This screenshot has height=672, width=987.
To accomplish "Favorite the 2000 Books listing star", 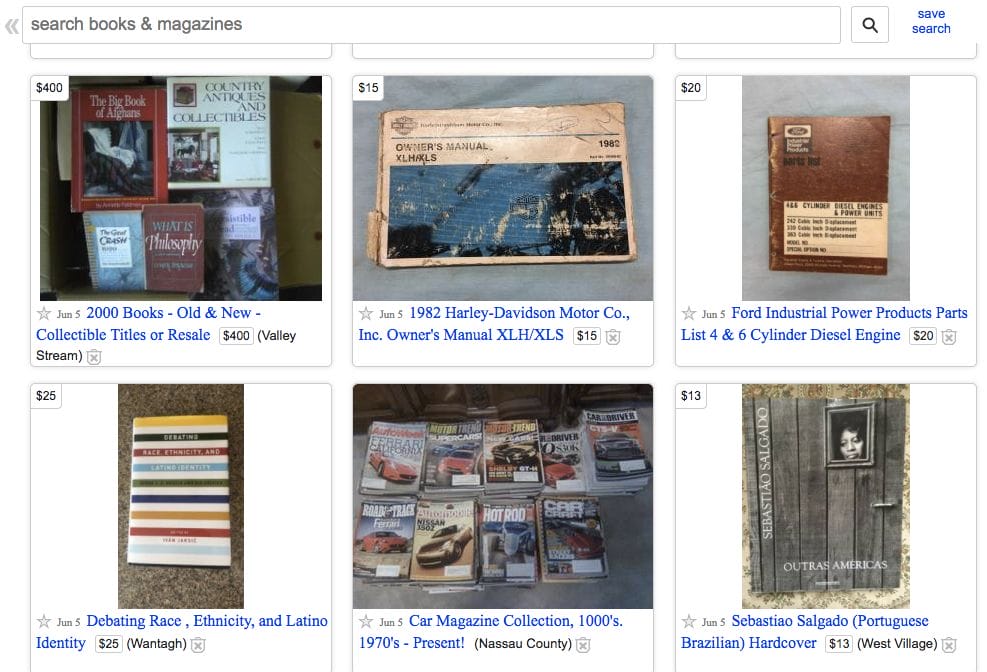I will click(x=43, y=313).
